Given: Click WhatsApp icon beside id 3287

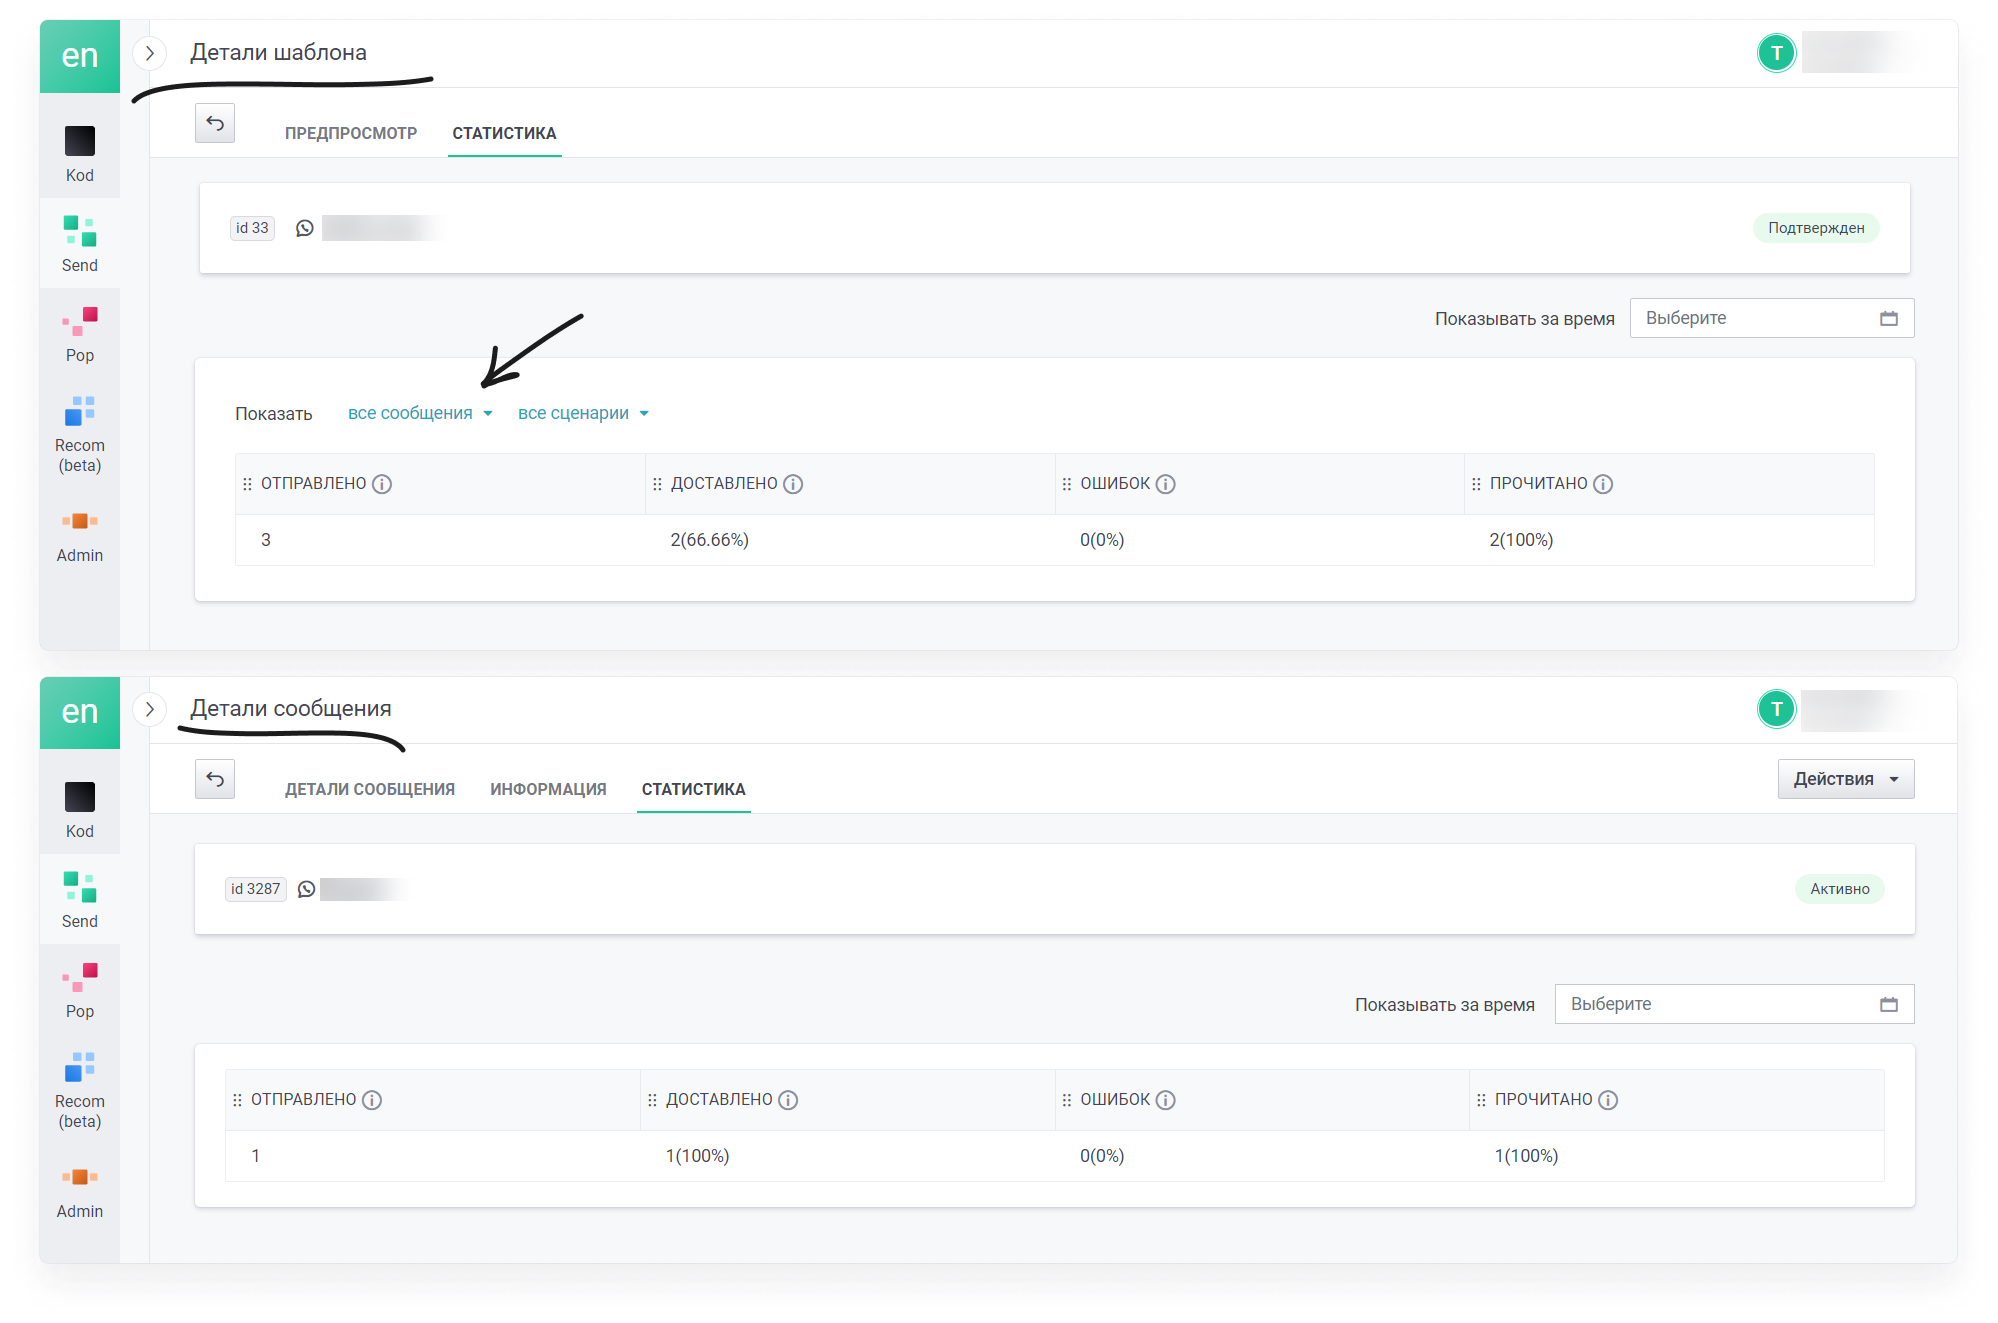Looking at the screenshot, I should [x=307, y=889].
